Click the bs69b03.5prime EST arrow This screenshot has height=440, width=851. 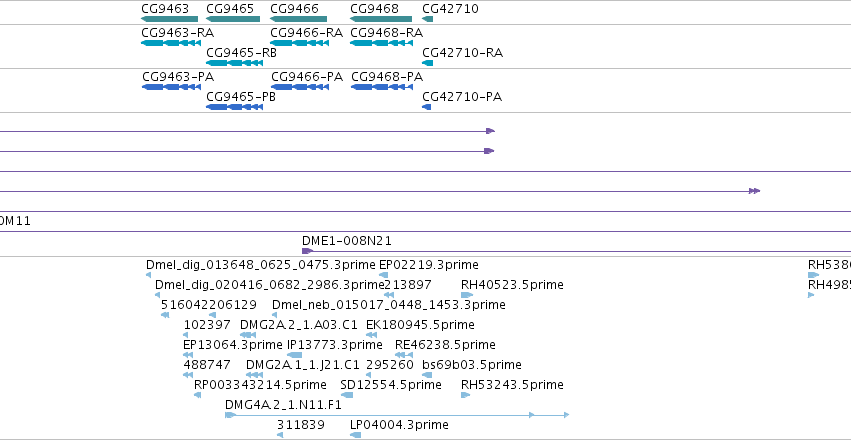coord(427,375)
